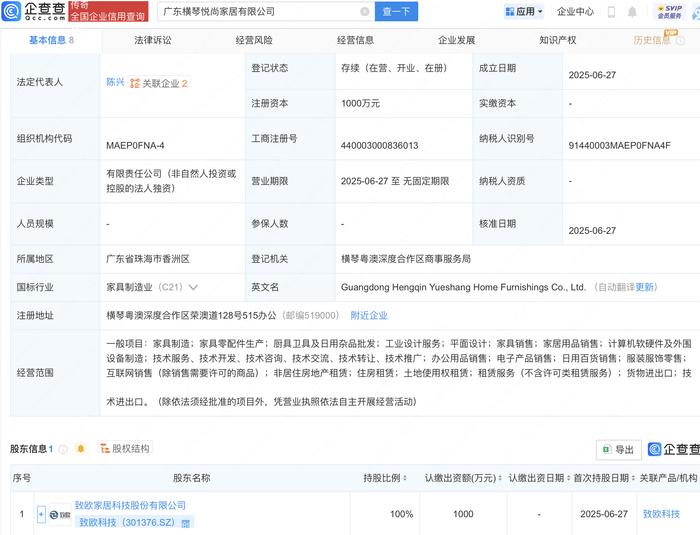Click the 全国企业信用查询 red banner

(108, 12)
